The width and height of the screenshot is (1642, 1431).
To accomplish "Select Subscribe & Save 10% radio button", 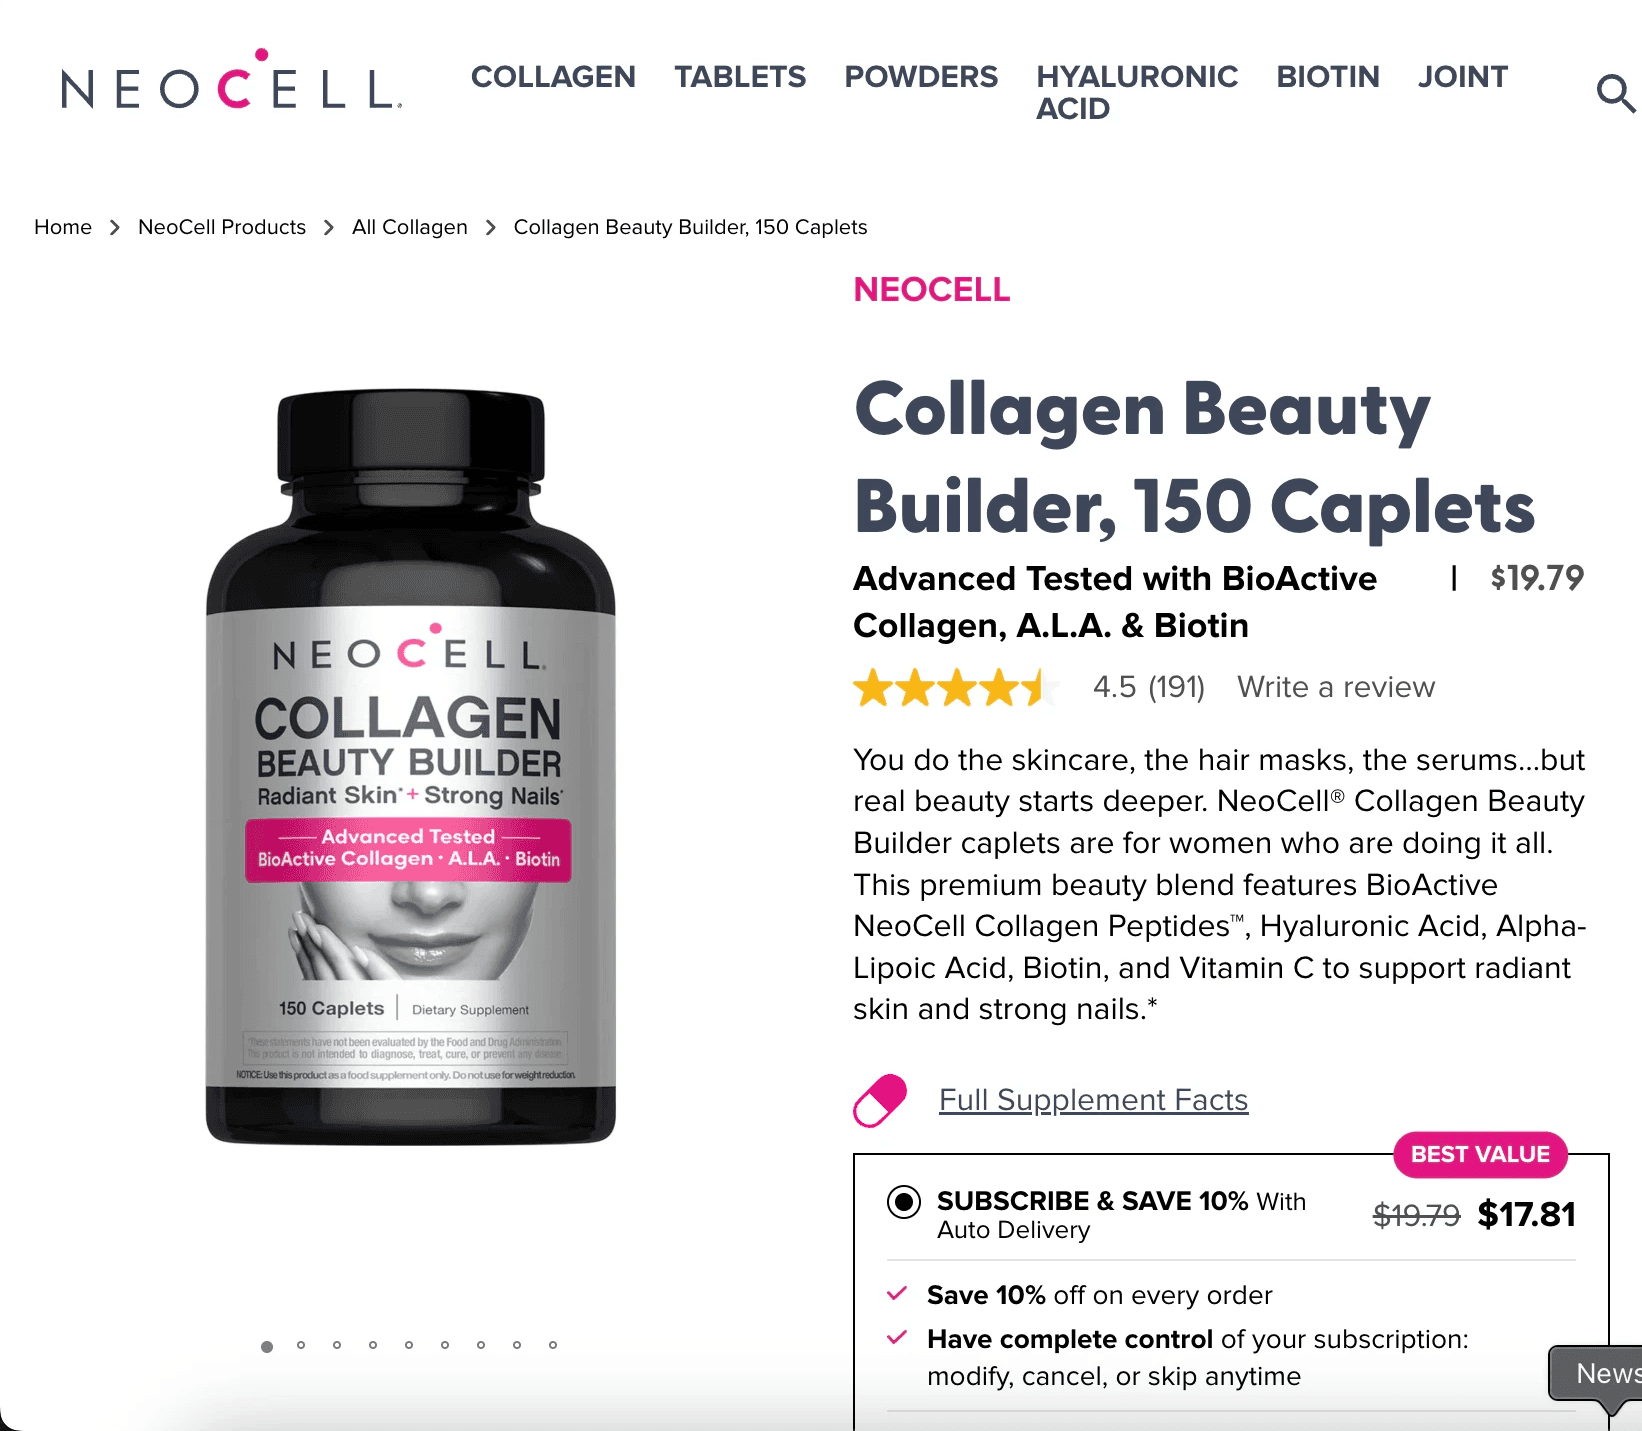I will click(904, 1201).
